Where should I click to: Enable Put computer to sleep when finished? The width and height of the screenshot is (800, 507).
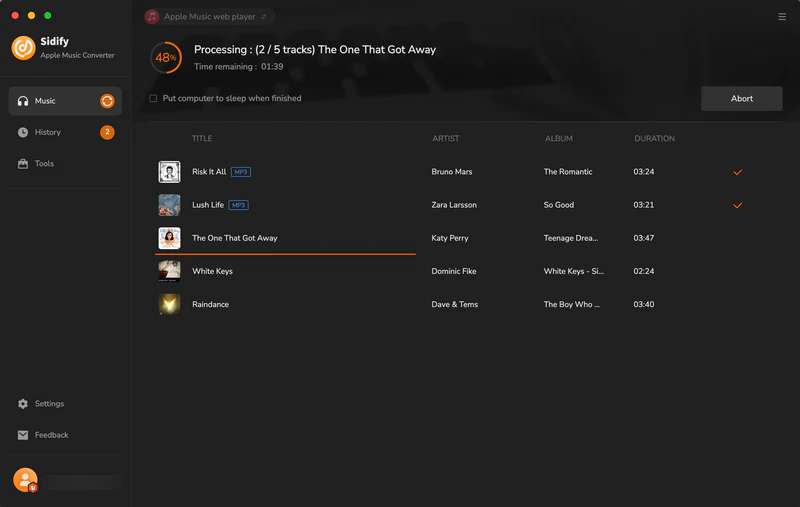(153, 98)
